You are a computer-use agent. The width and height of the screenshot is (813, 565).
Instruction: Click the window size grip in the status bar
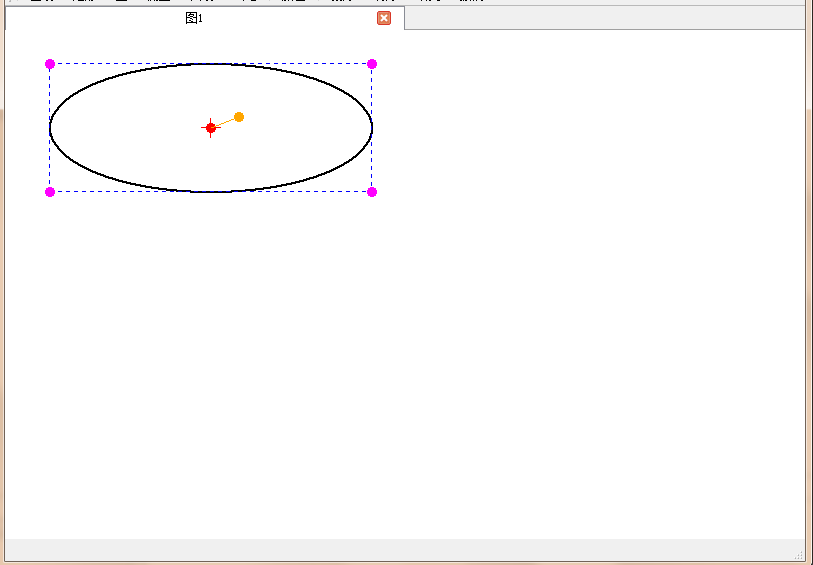coord(799,556)
